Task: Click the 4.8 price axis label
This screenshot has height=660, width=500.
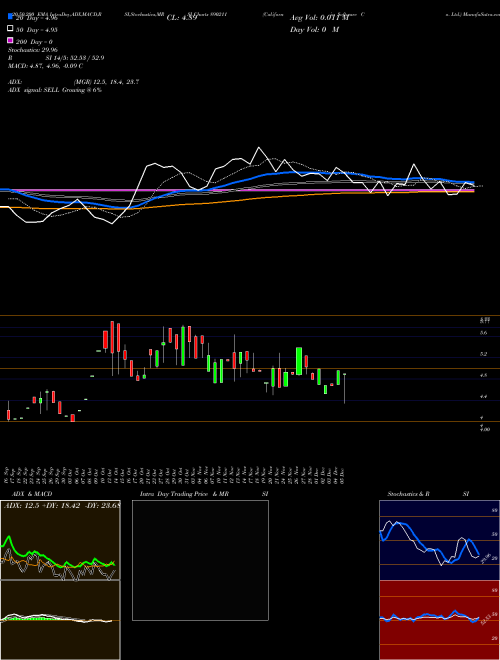Action: tap(484, 375)
